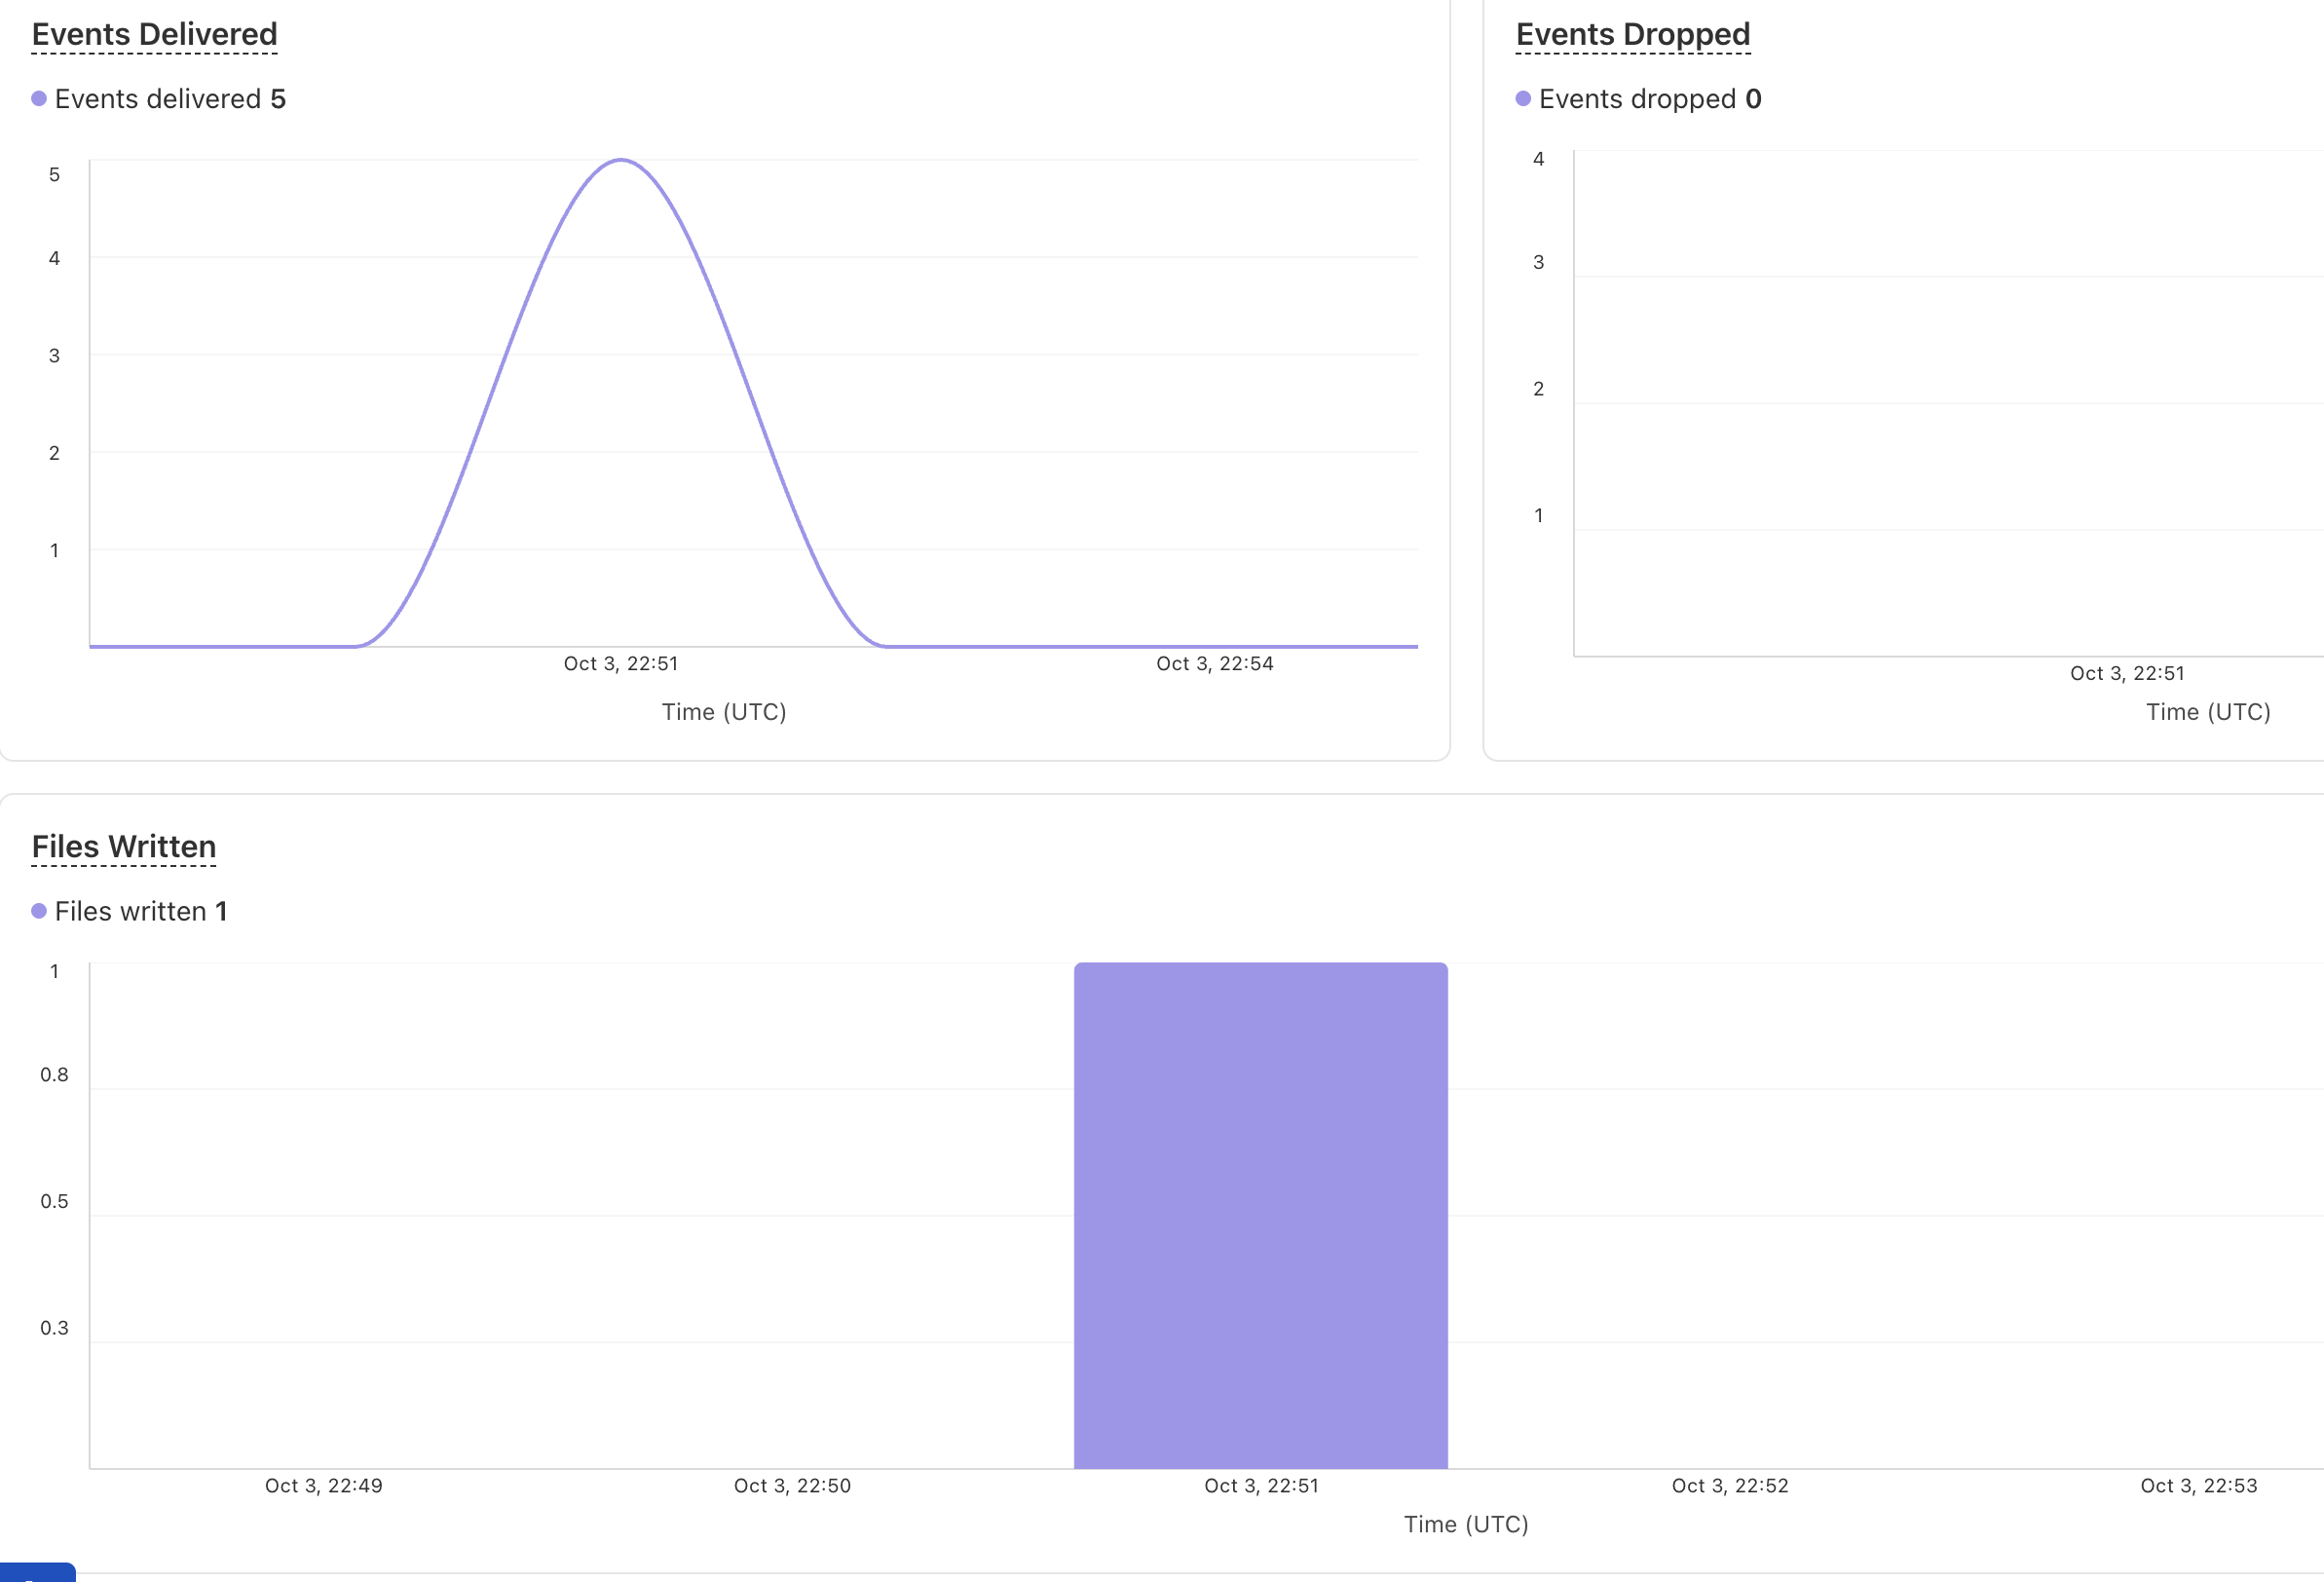The width and height of the screenshot is (2324, 1582).
Task: Click the peak of the Events Delivered line
Action: coord(621,160)
